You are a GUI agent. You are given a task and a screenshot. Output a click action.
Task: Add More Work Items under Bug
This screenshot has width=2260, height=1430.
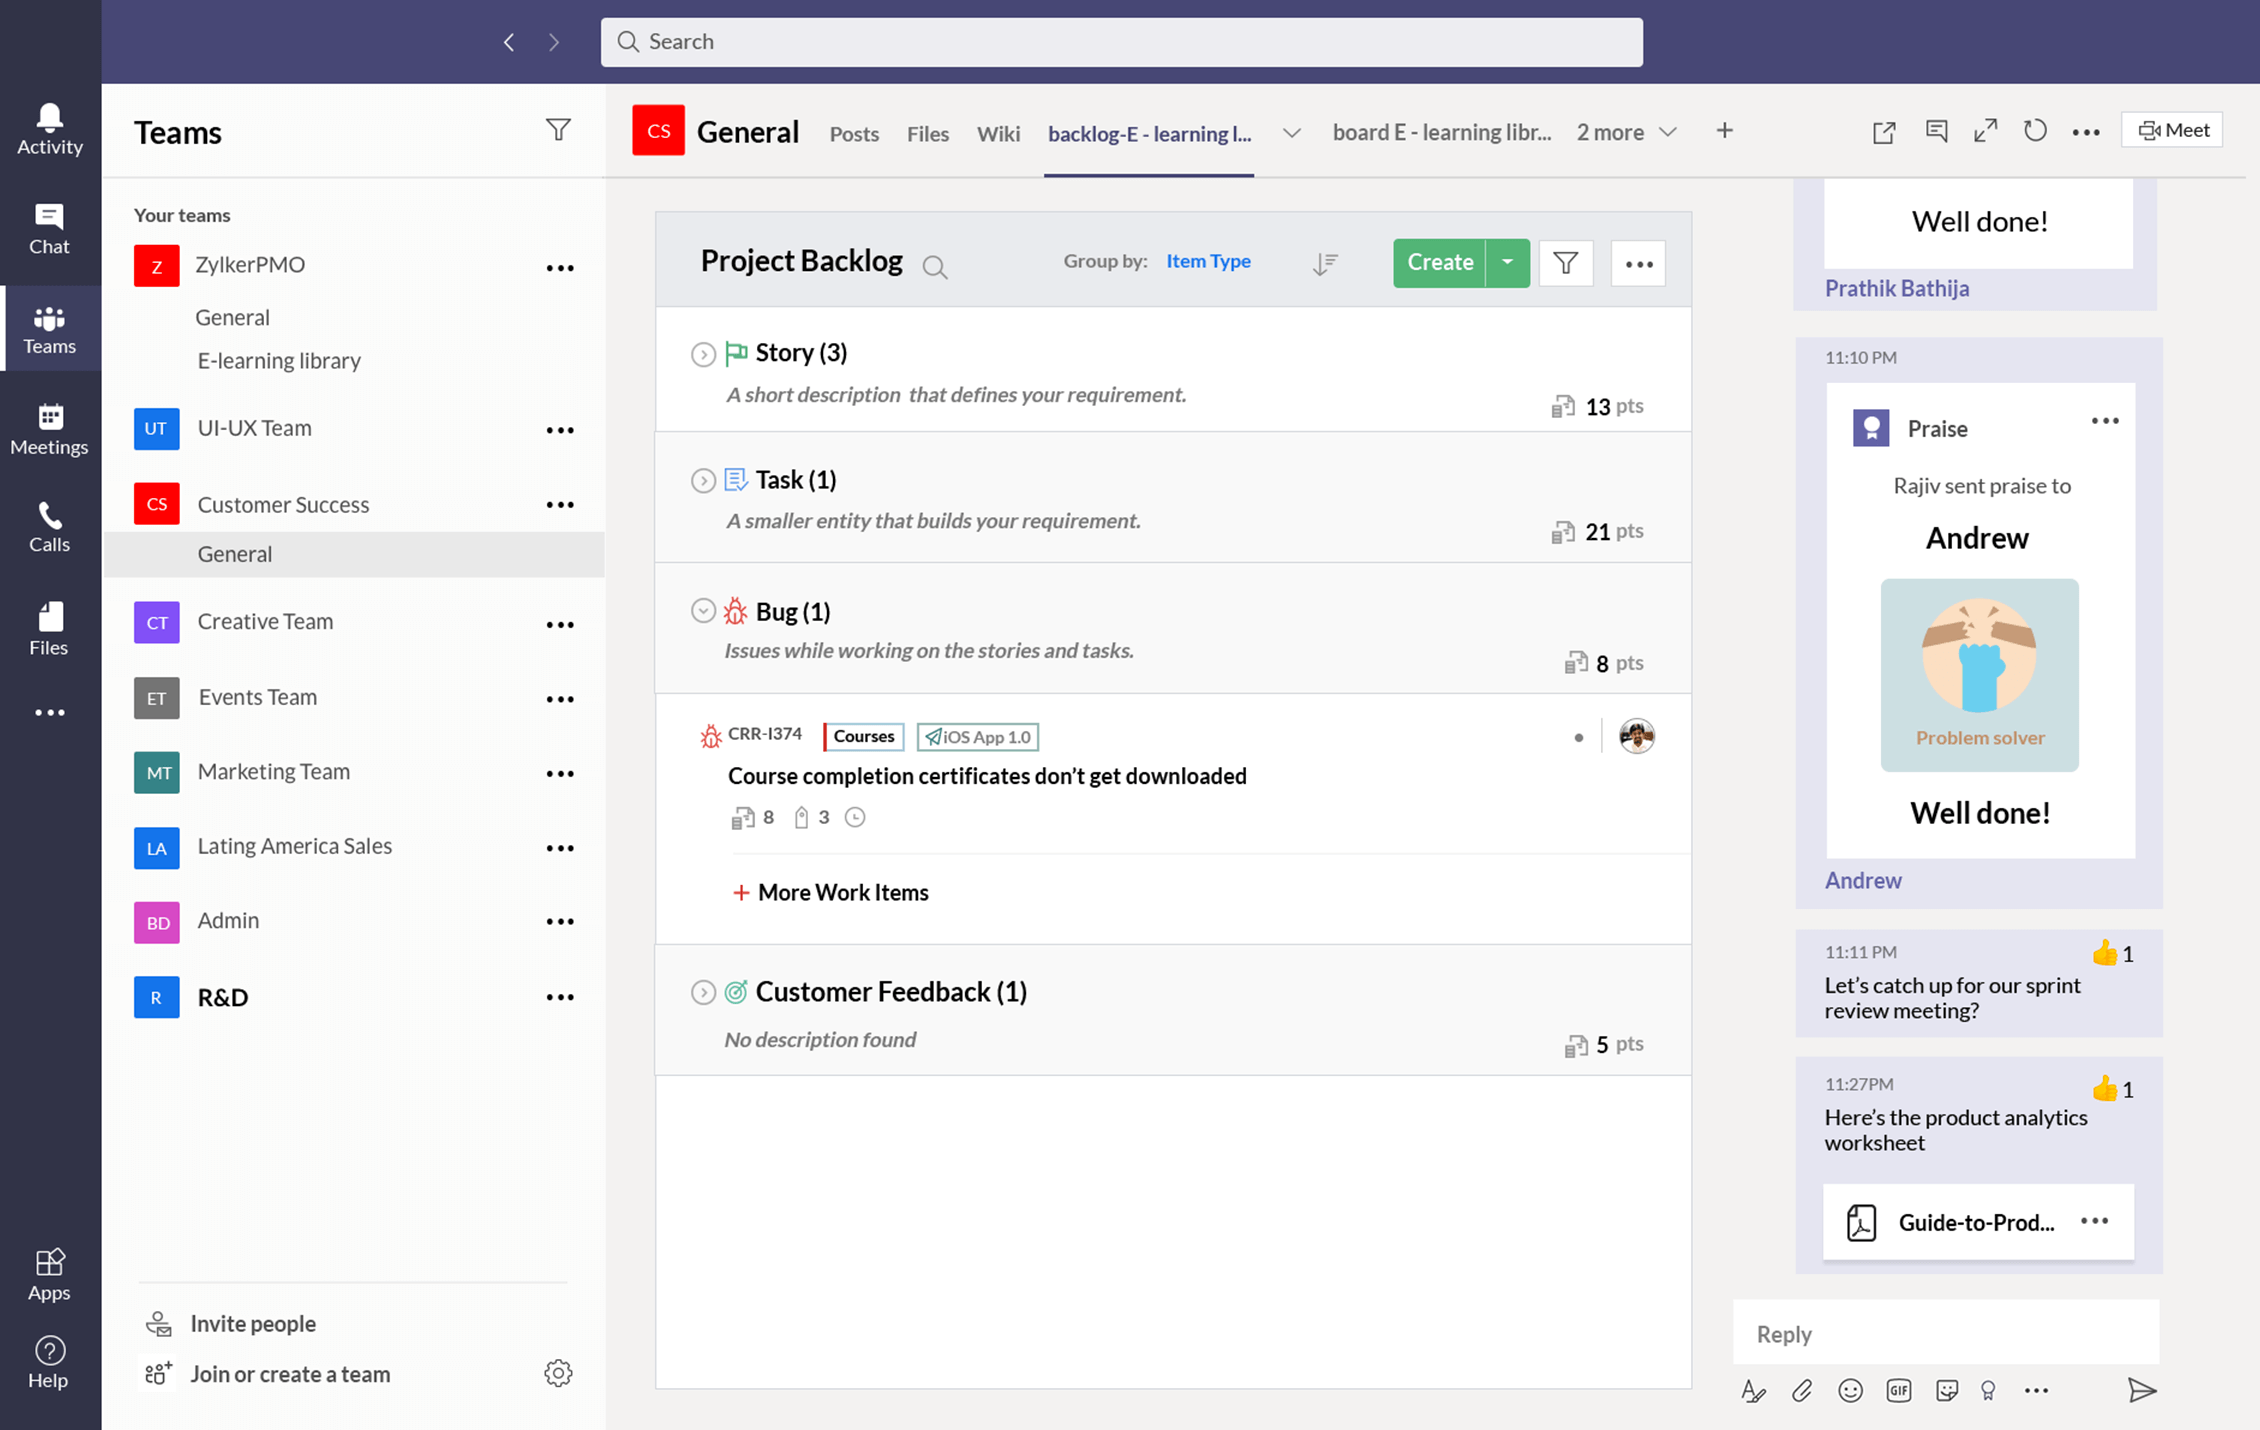[x=830, y=892]
